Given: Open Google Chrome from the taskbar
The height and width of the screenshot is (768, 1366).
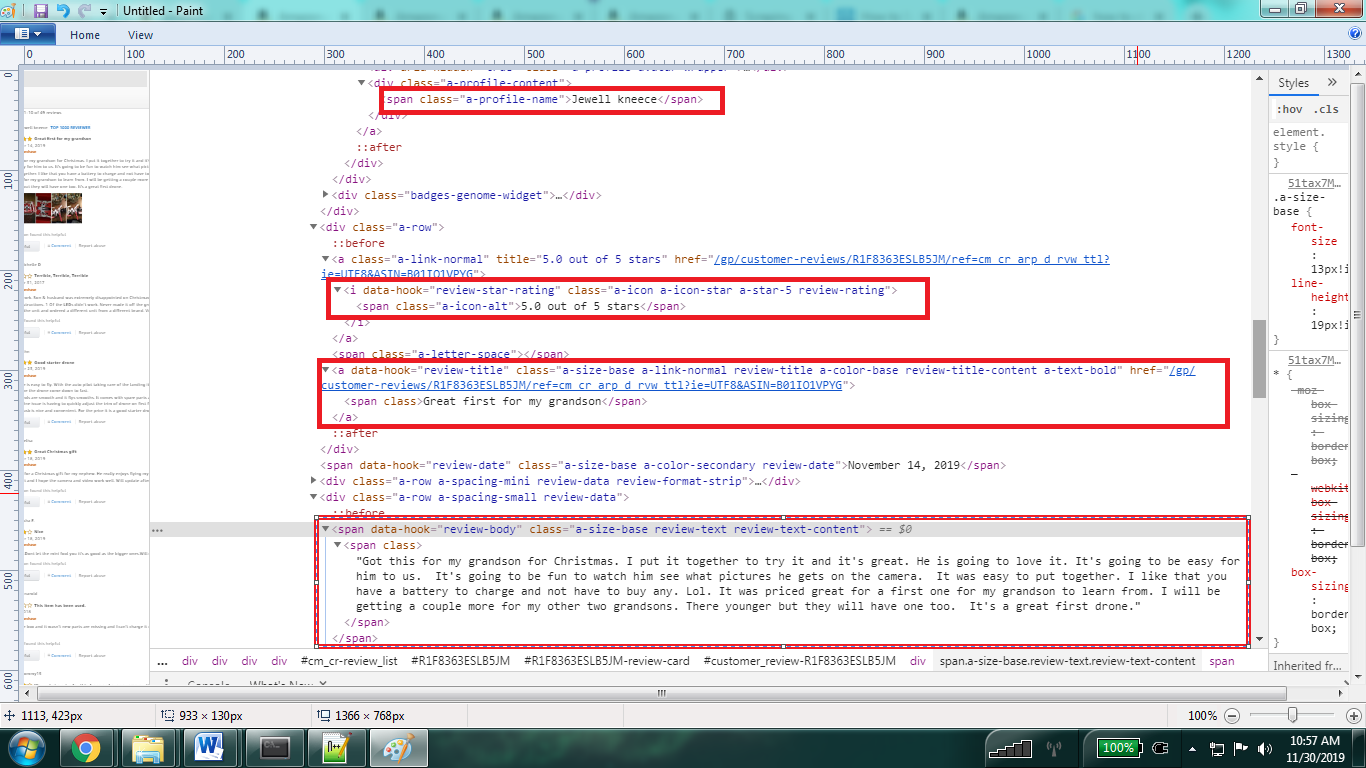Looking at the screenshot, I should click(86, 747).
